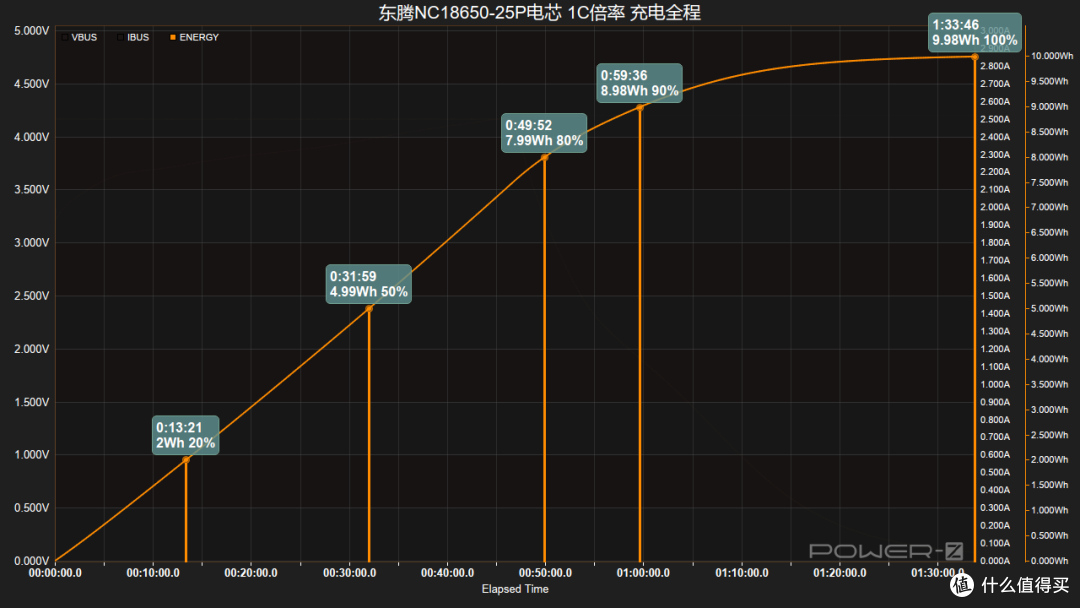Screen dimensions: 1080x608
Task: Select the 2.800A current axis label
Action: [995, 66]
